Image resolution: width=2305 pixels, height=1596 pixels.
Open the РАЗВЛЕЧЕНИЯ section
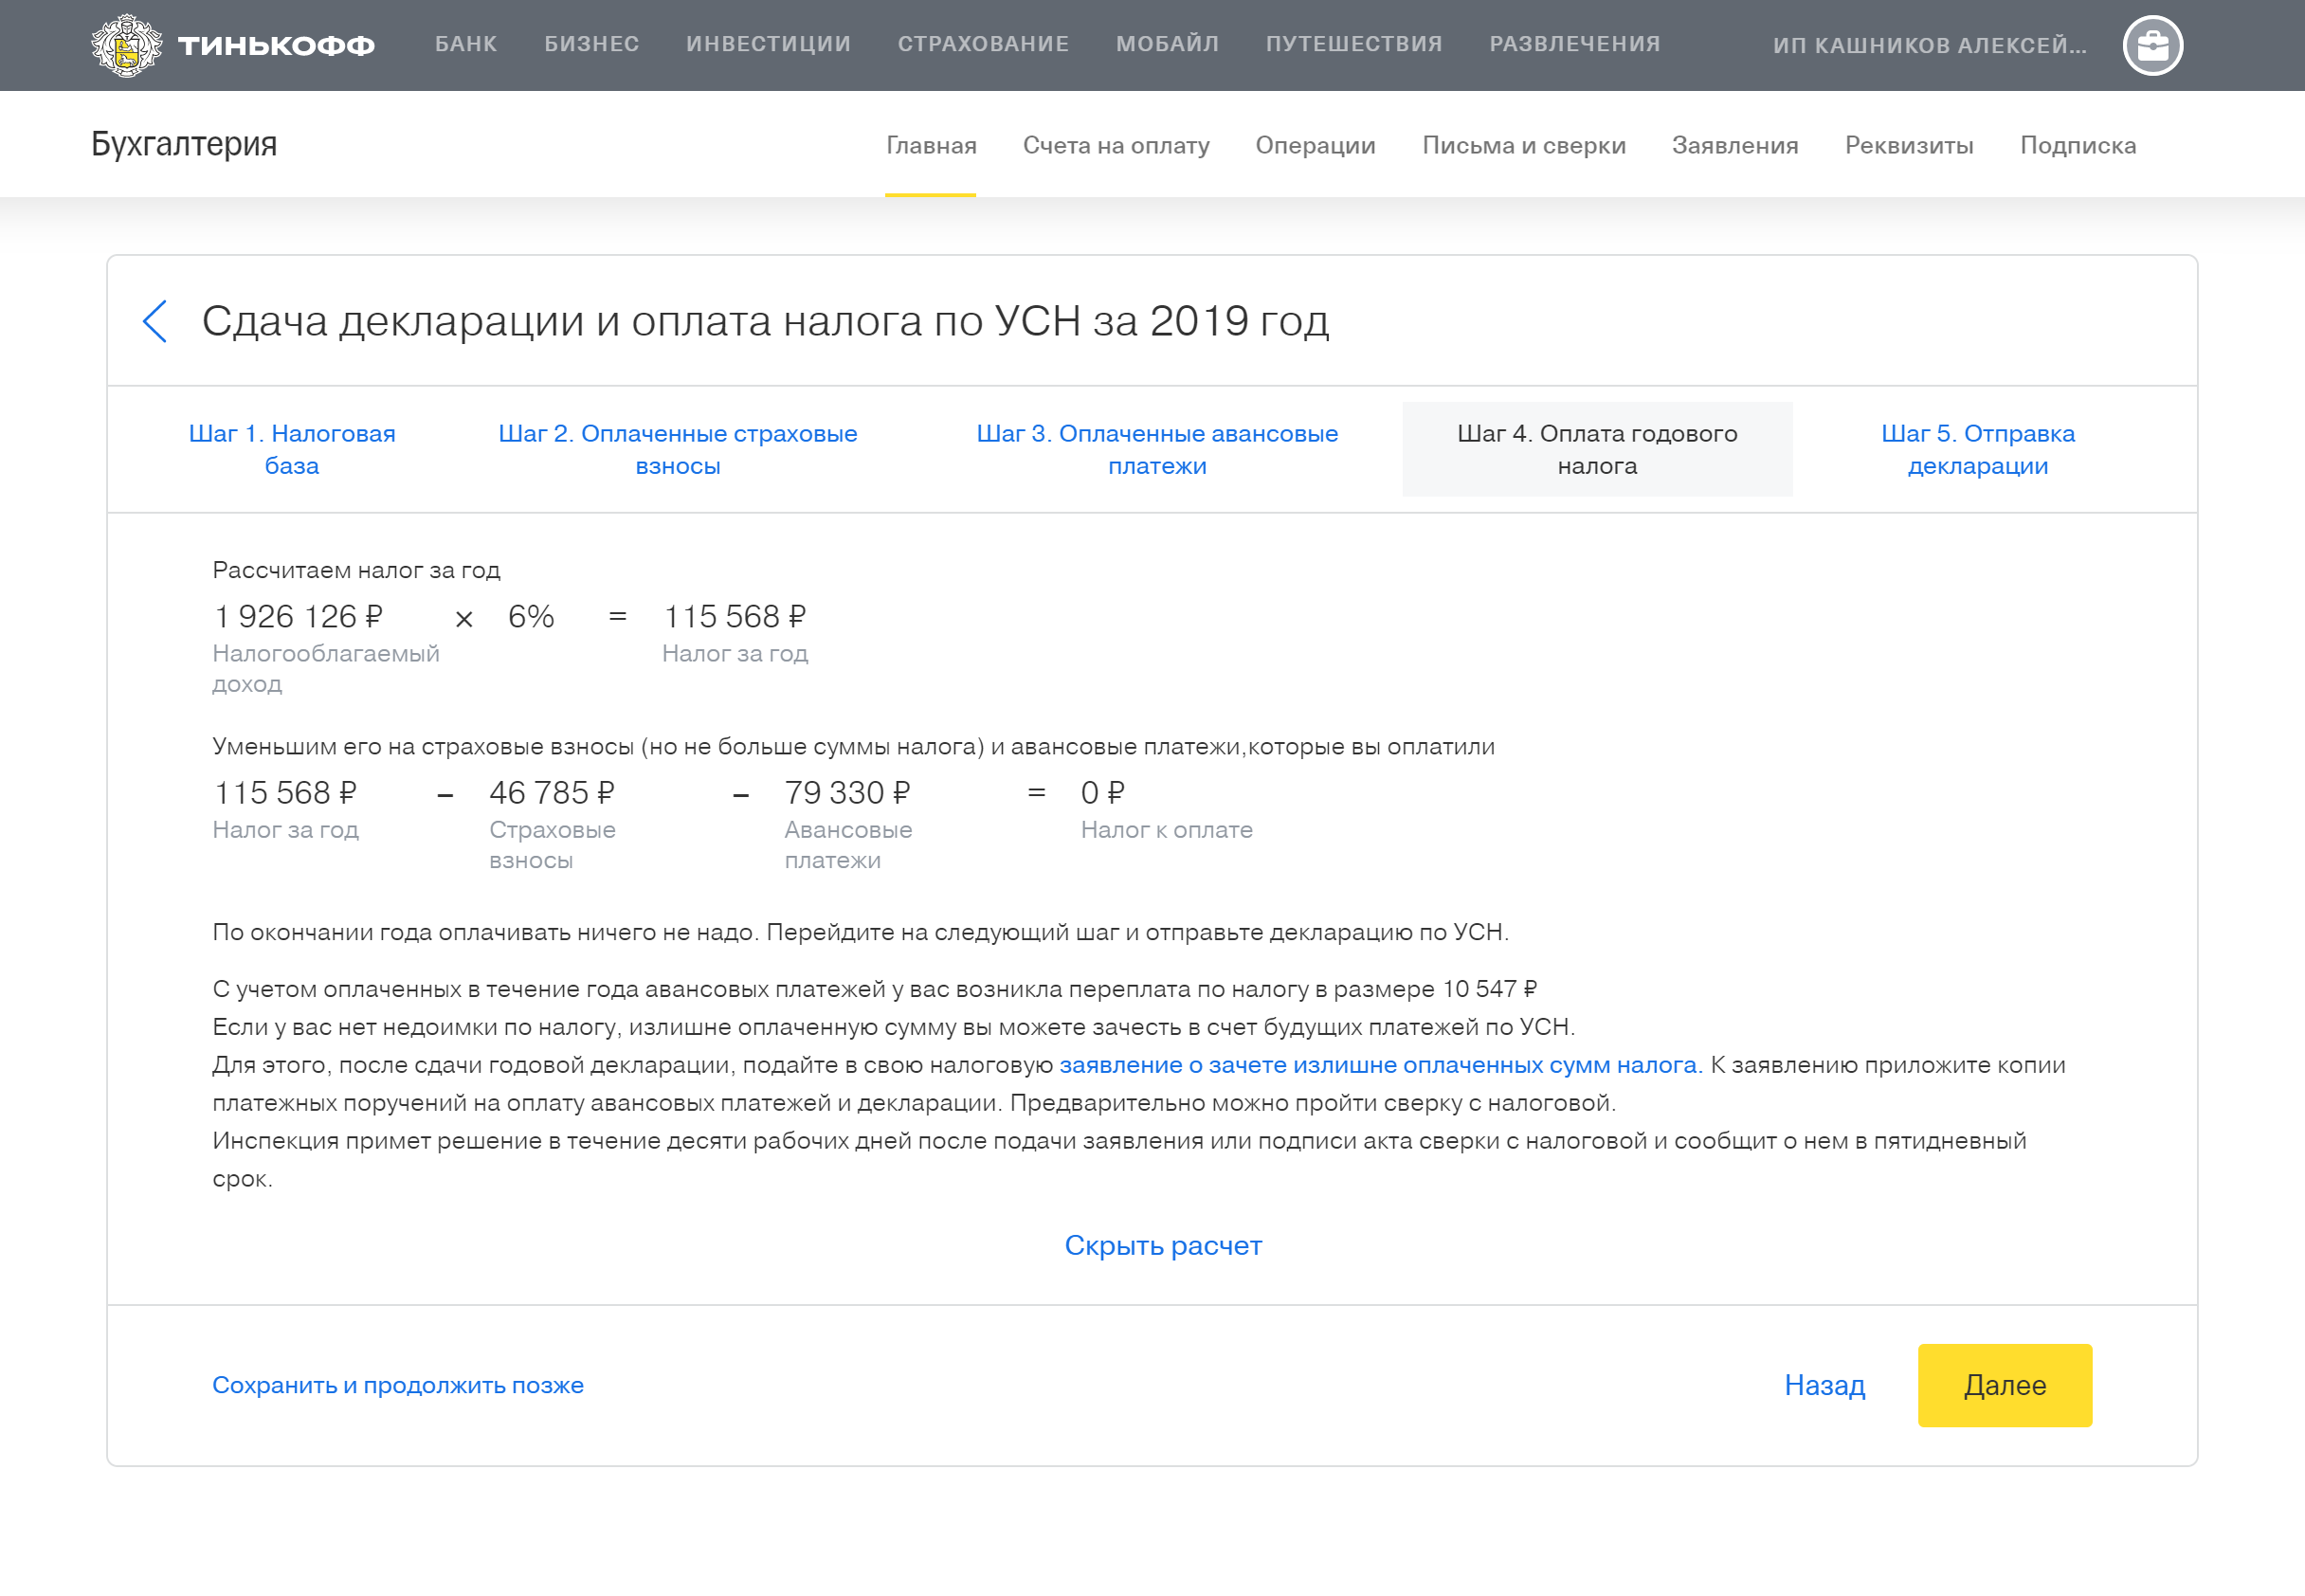click(1575, 44)
